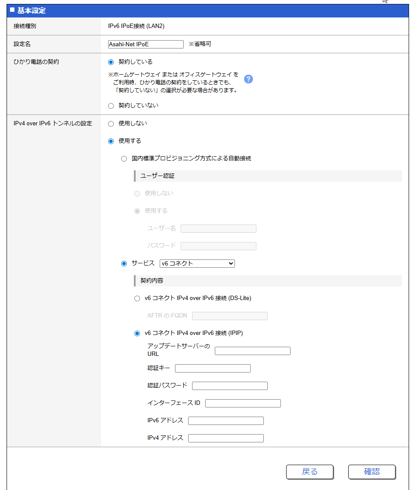Open the サービス v6 コネクト dropdown
Viewport: 420px width, 490px height.
click(x=197, y=263)
